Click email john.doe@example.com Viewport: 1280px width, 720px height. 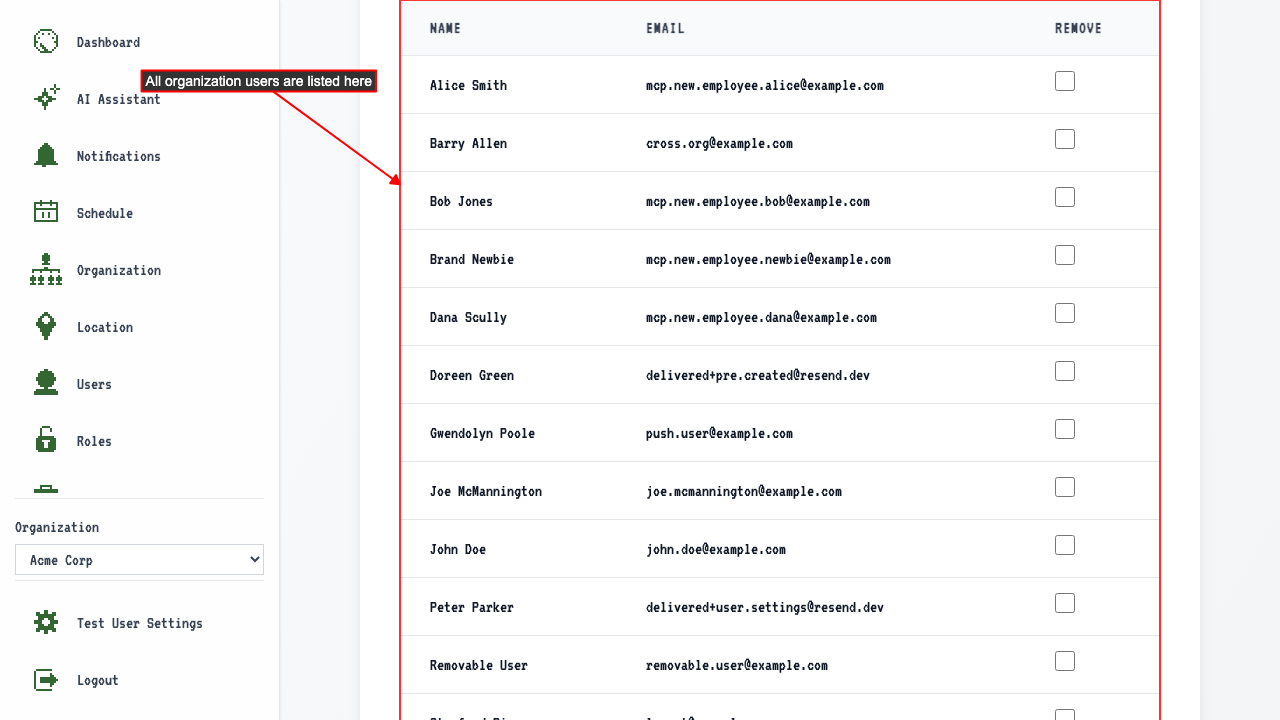[x=716, y=549]
